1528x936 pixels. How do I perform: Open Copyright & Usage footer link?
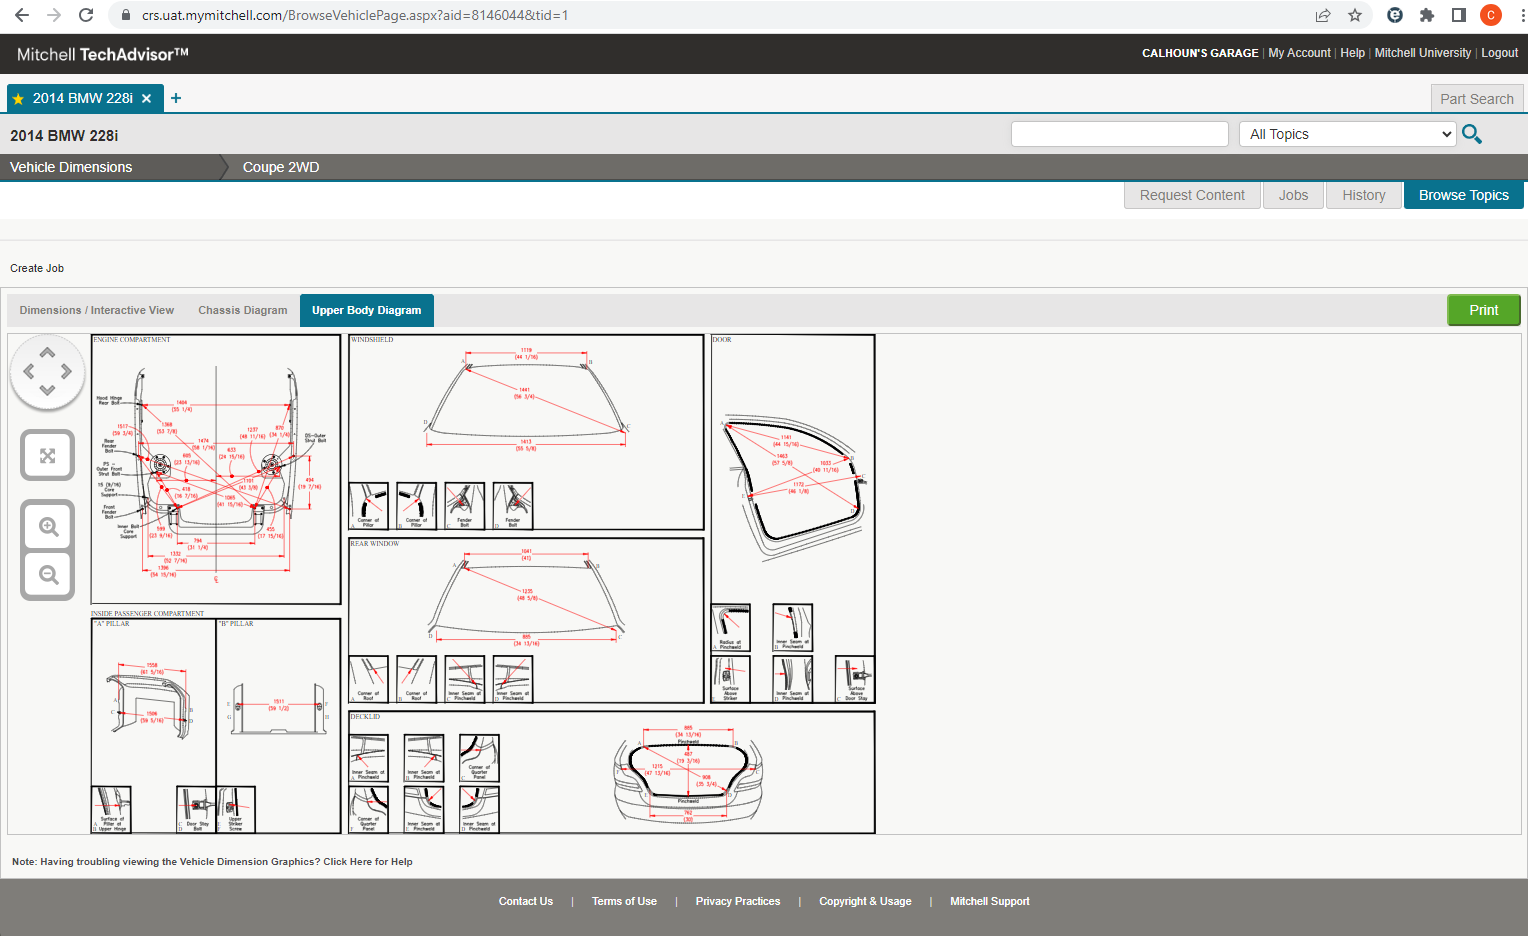pyautogui.click(x=865, y=901)
